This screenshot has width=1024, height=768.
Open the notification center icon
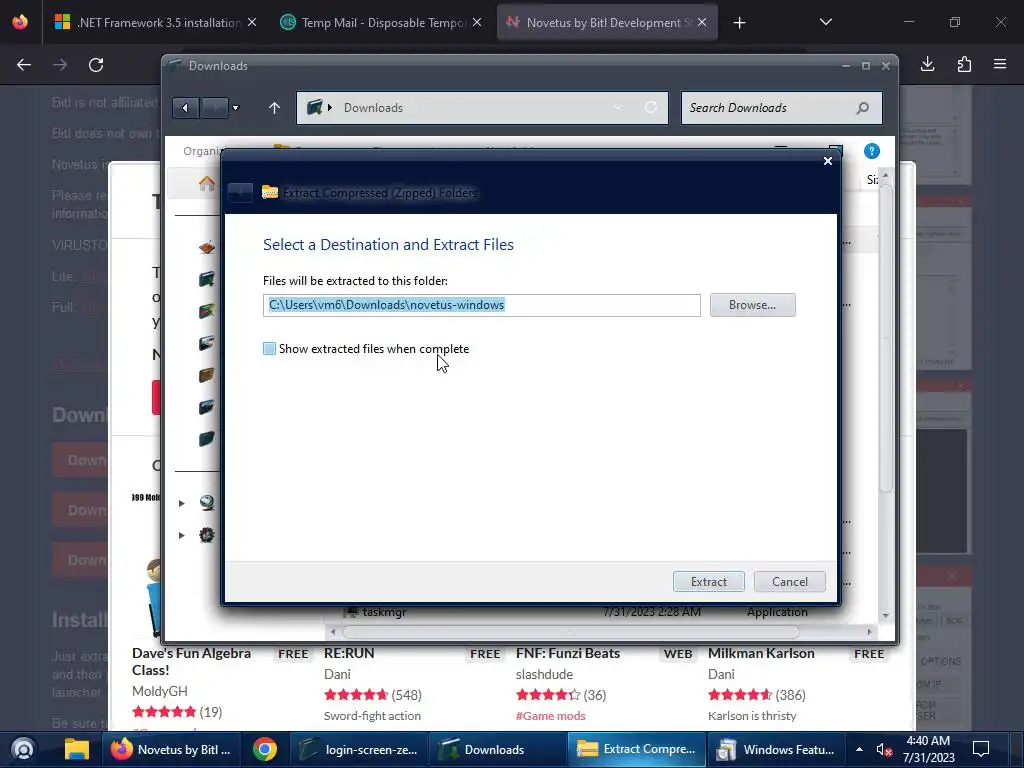point(981,749)
